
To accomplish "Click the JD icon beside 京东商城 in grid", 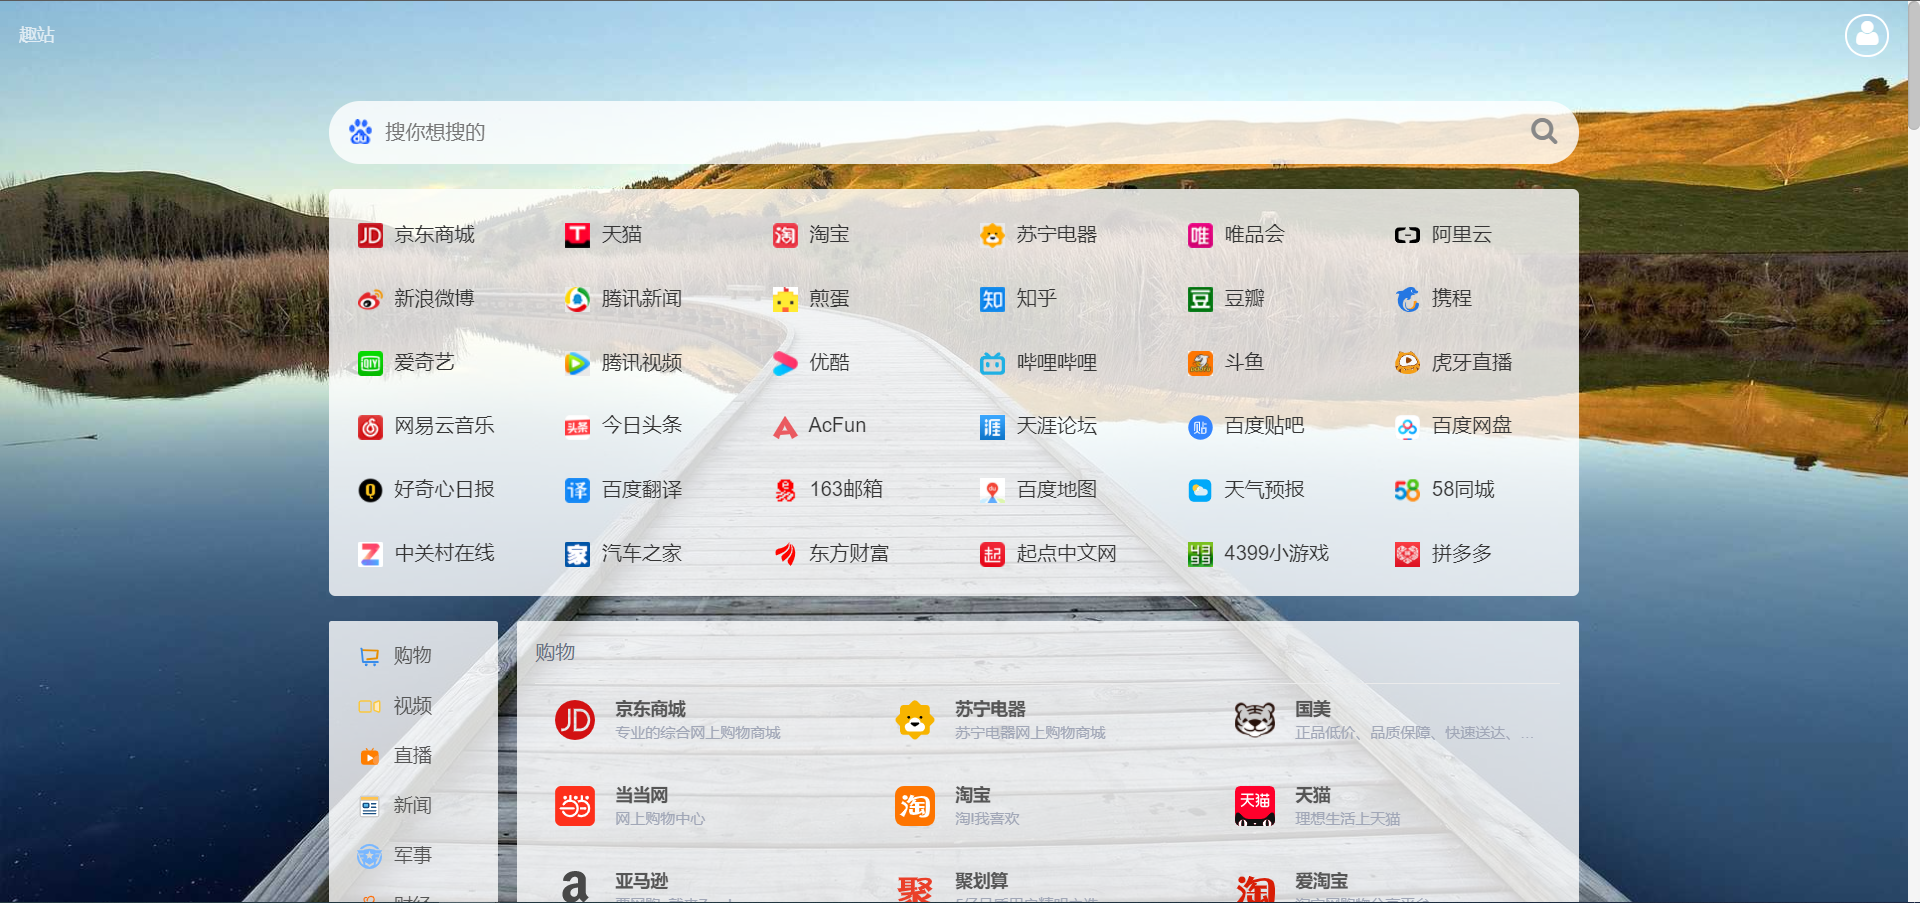I will [370, 235].
